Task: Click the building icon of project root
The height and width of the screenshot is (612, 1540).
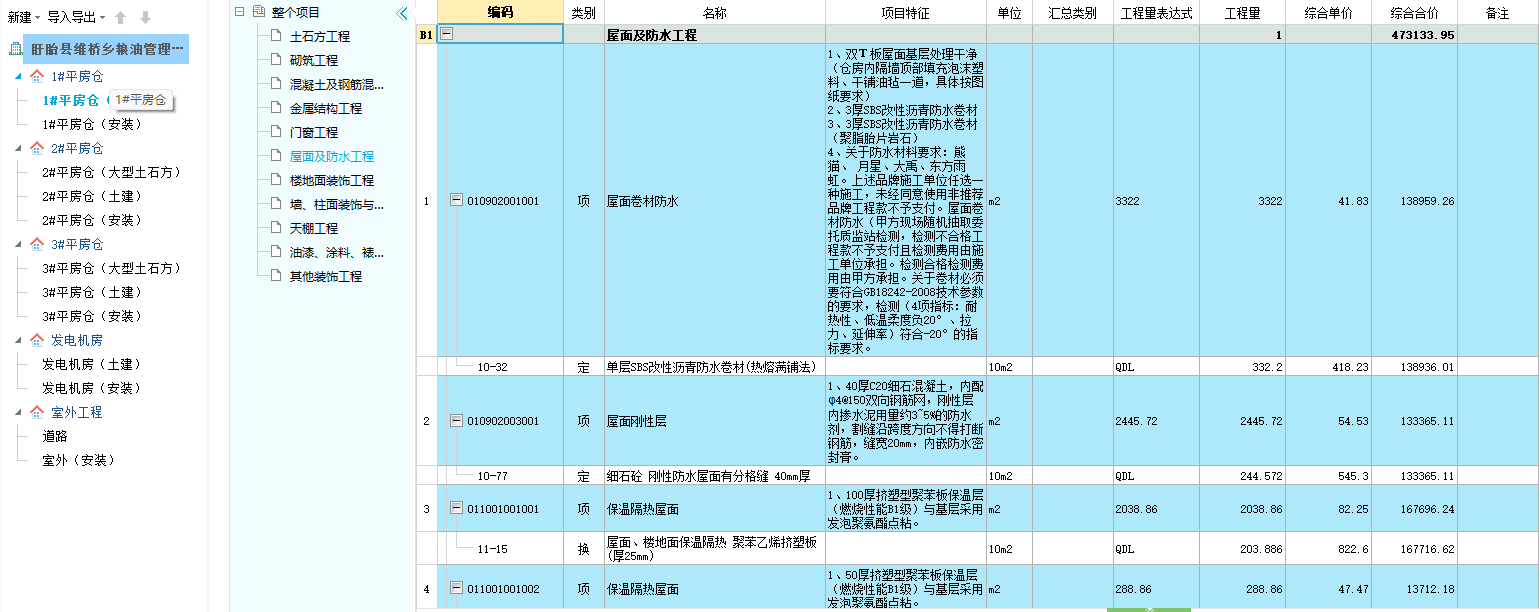Action: point(16,48)
